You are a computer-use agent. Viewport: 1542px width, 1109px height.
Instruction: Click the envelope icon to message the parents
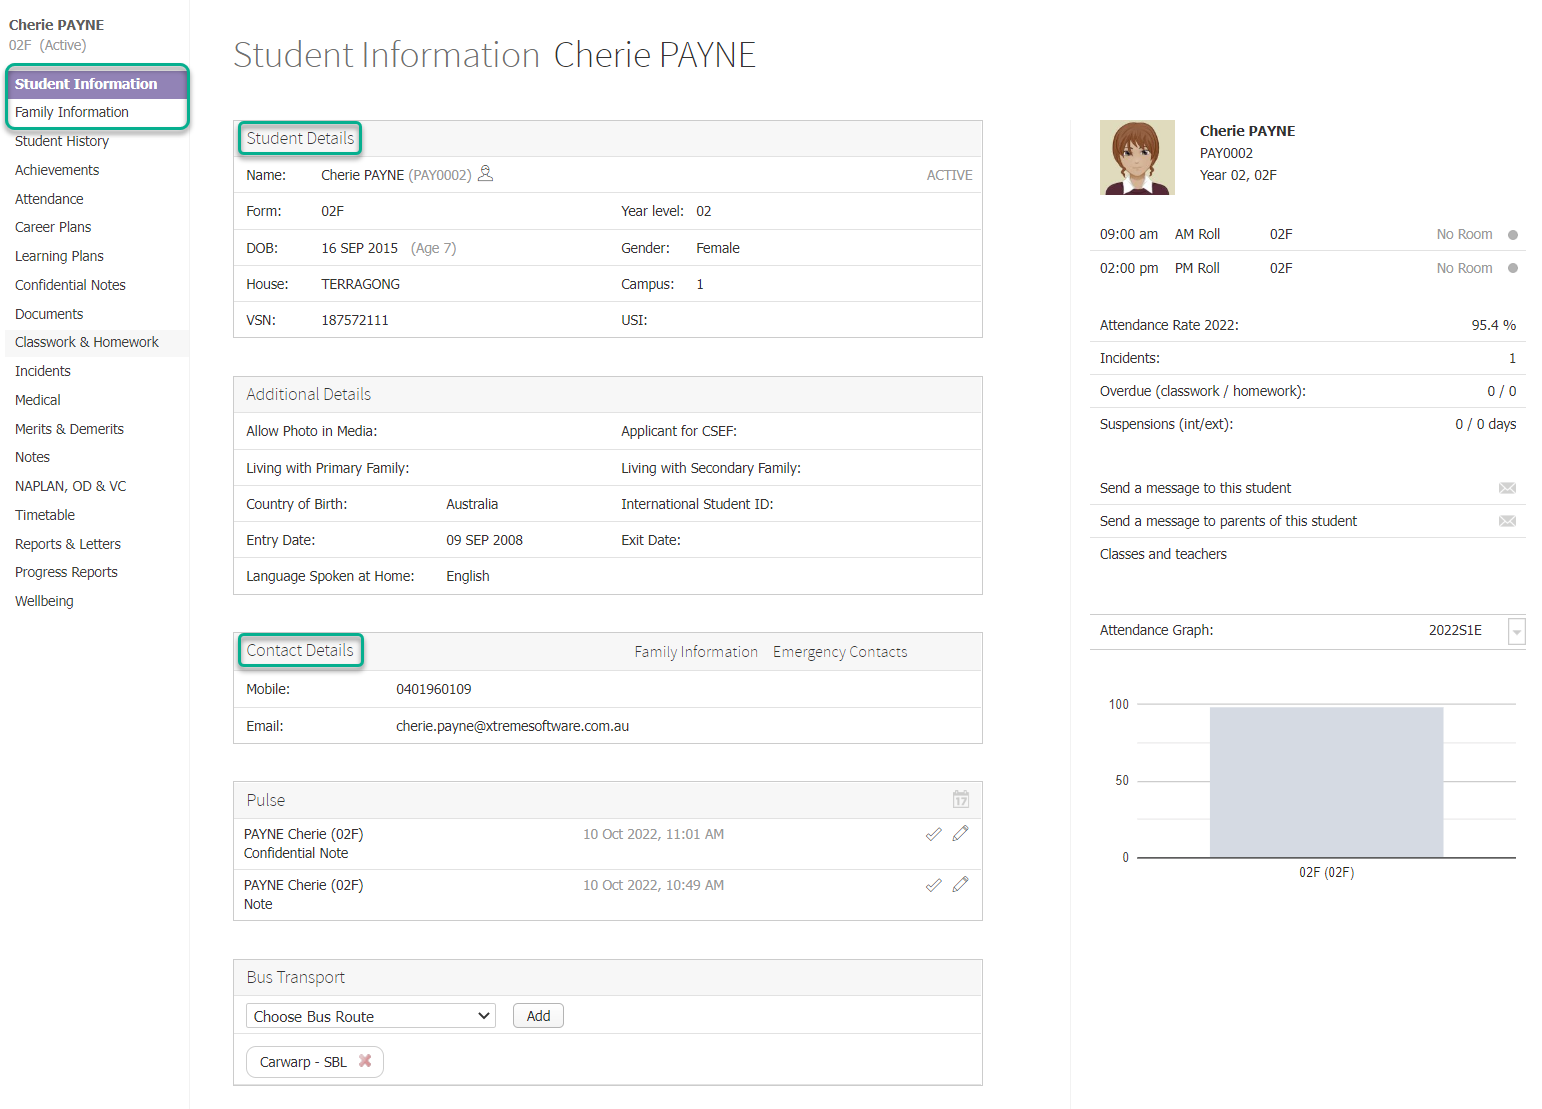point(1507,520)
